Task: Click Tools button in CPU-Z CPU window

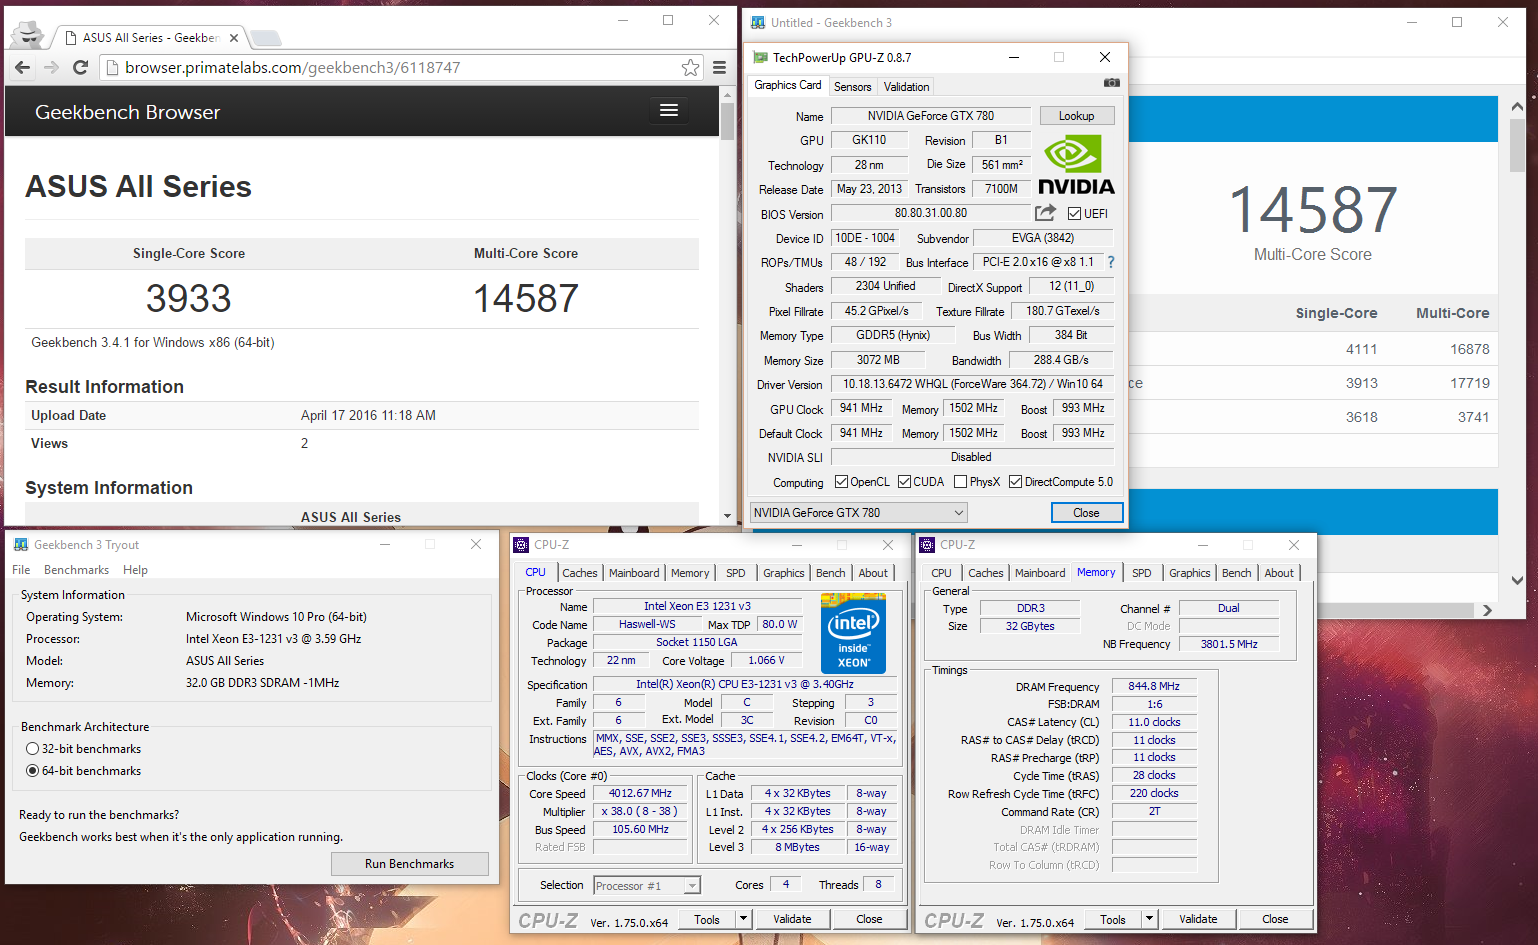Action: pos(707,919)
